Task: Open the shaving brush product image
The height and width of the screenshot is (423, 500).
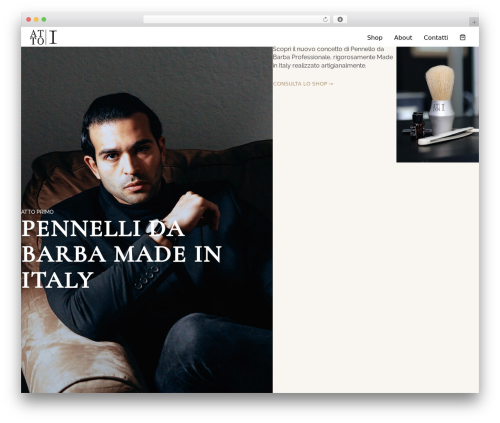Action: (x=437, y=104)
